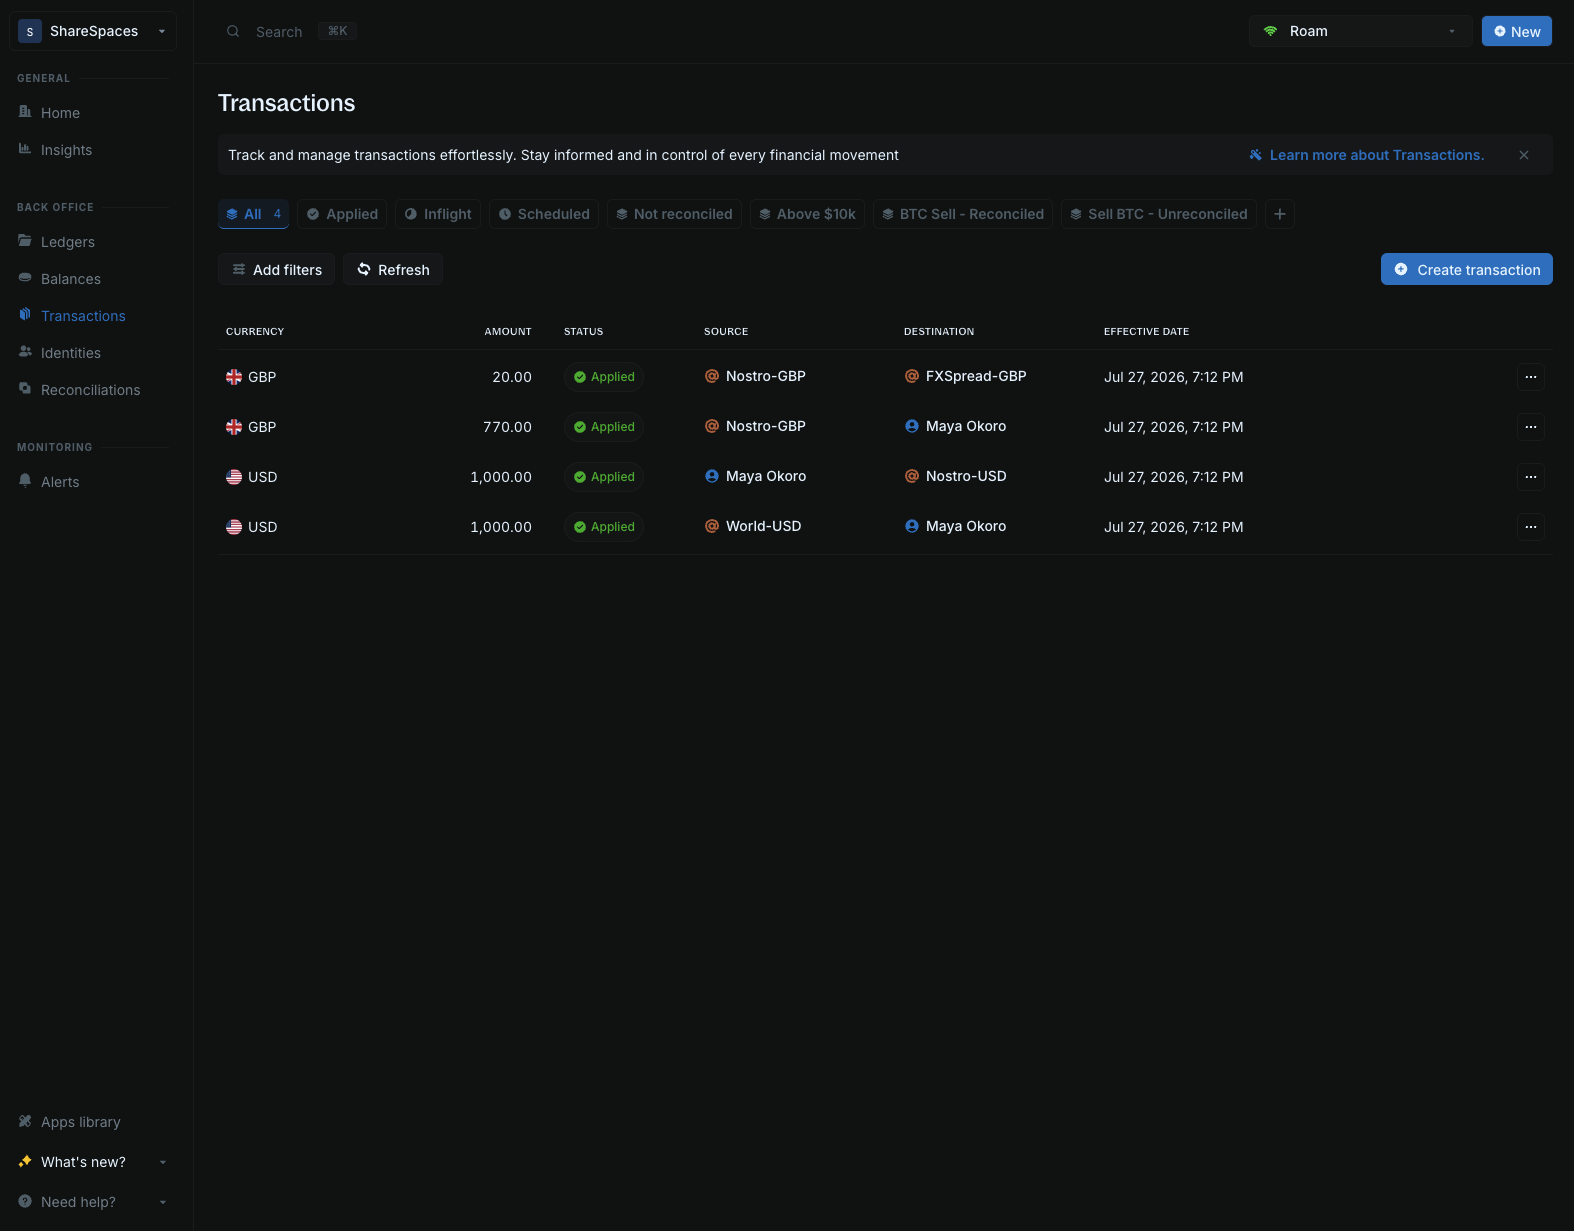Open row menu for World-USD transaction

1531,527
